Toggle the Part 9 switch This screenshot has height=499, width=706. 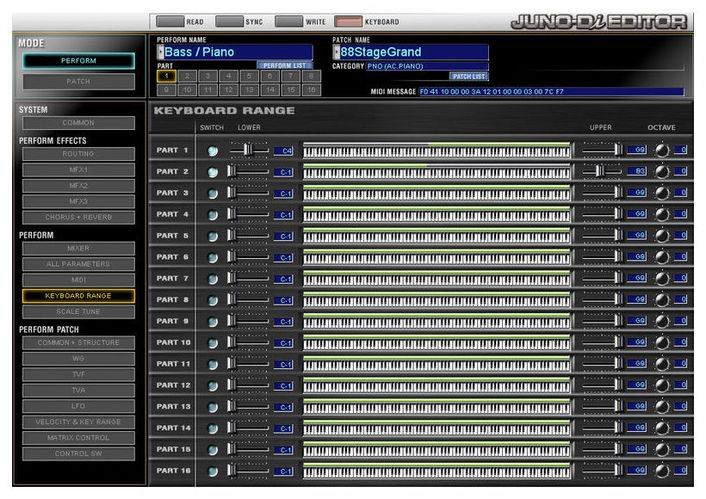click(213, 322)
